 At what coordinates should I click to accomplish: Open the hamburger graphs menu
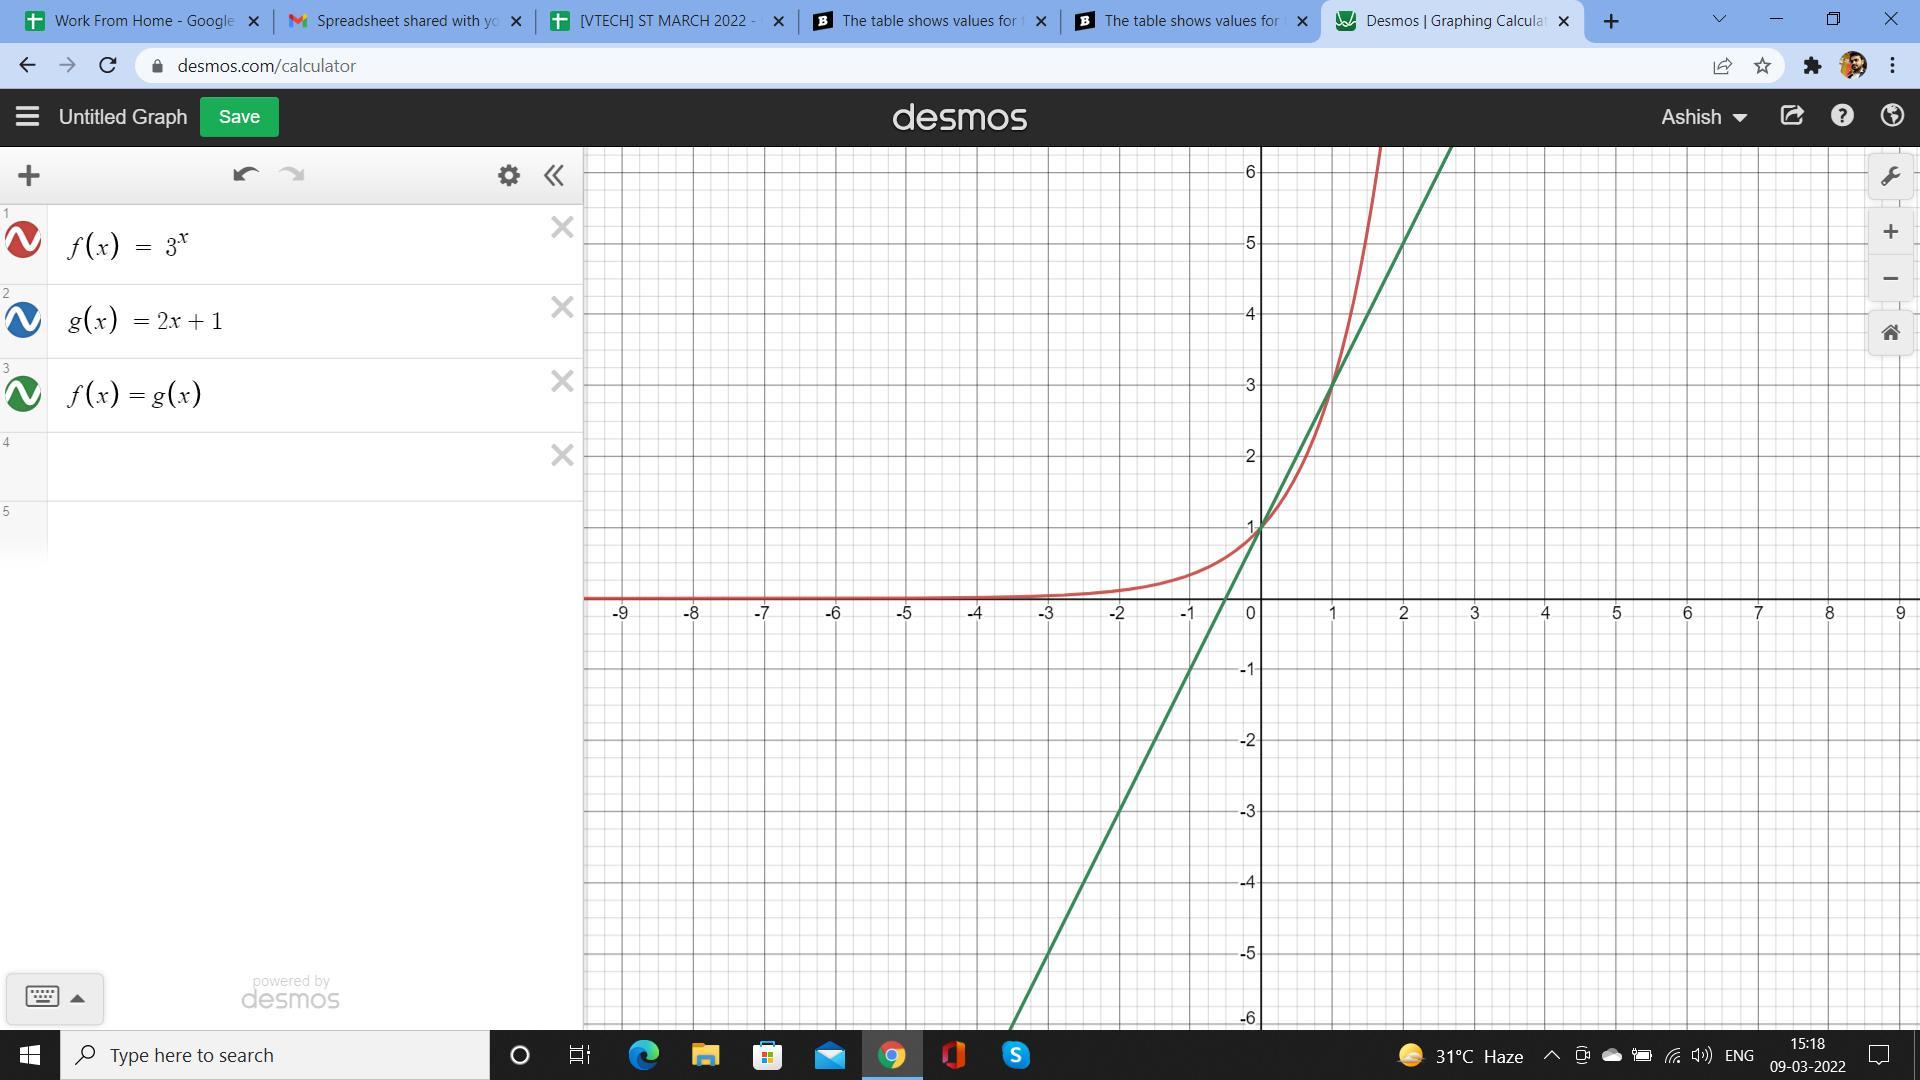pos(27,117)
